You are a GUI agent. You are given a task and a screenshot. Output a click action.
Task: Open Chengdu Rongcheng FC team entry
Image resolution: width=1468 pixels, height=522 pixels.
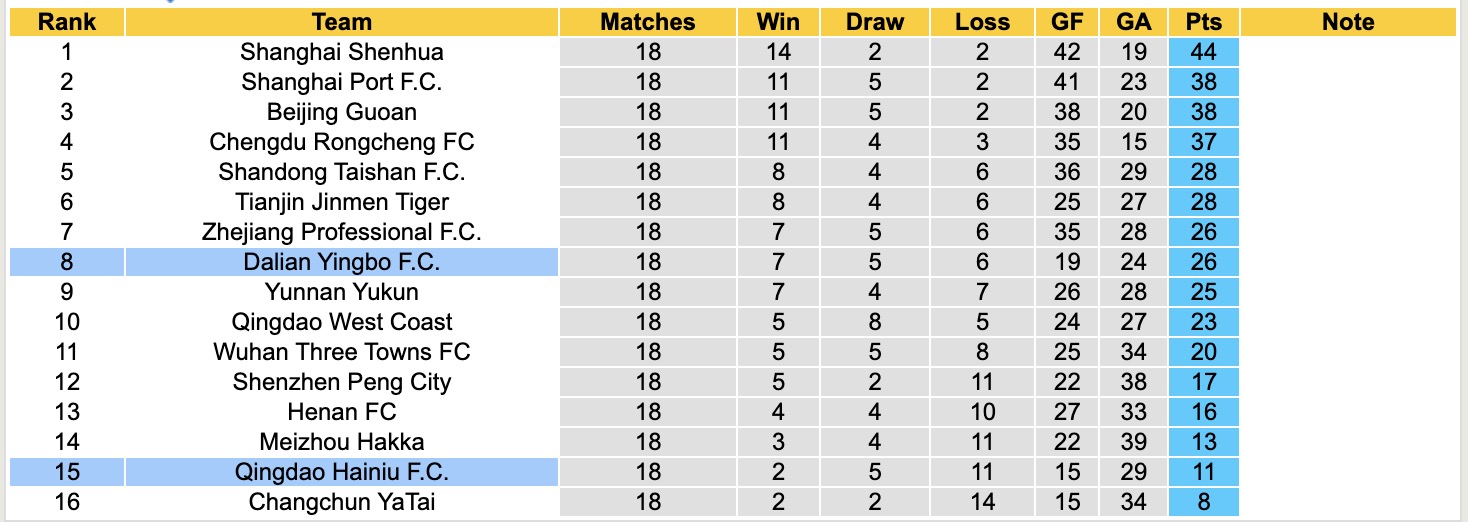tap(342, 142)
